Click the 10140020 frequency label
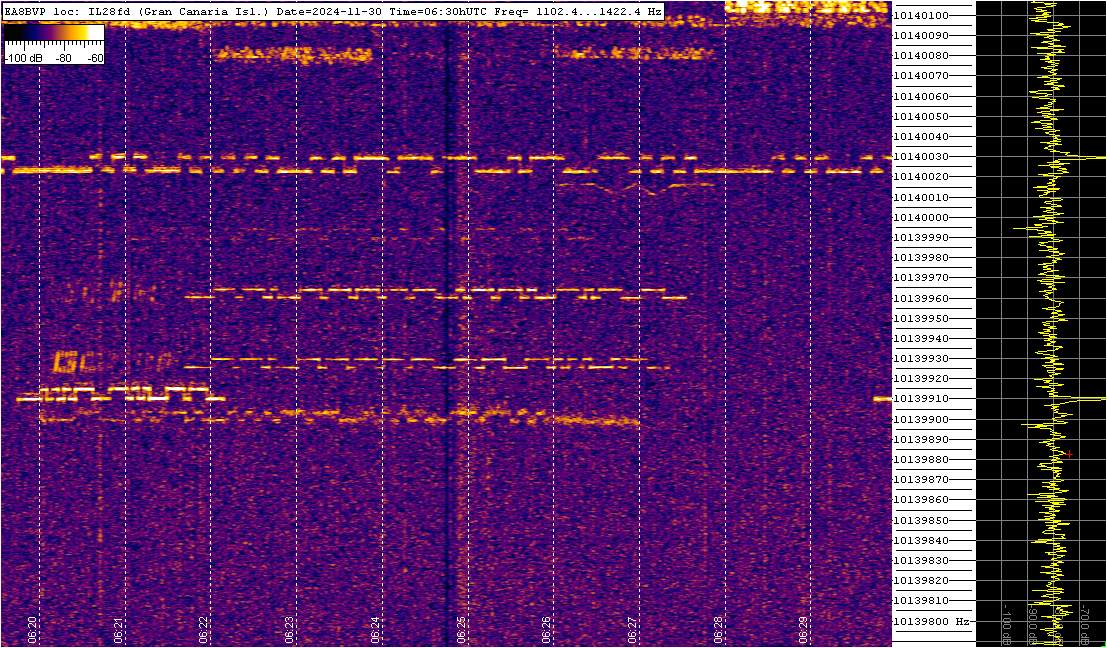Viewport: 1107px width, 648px height. tap(921, 176)
